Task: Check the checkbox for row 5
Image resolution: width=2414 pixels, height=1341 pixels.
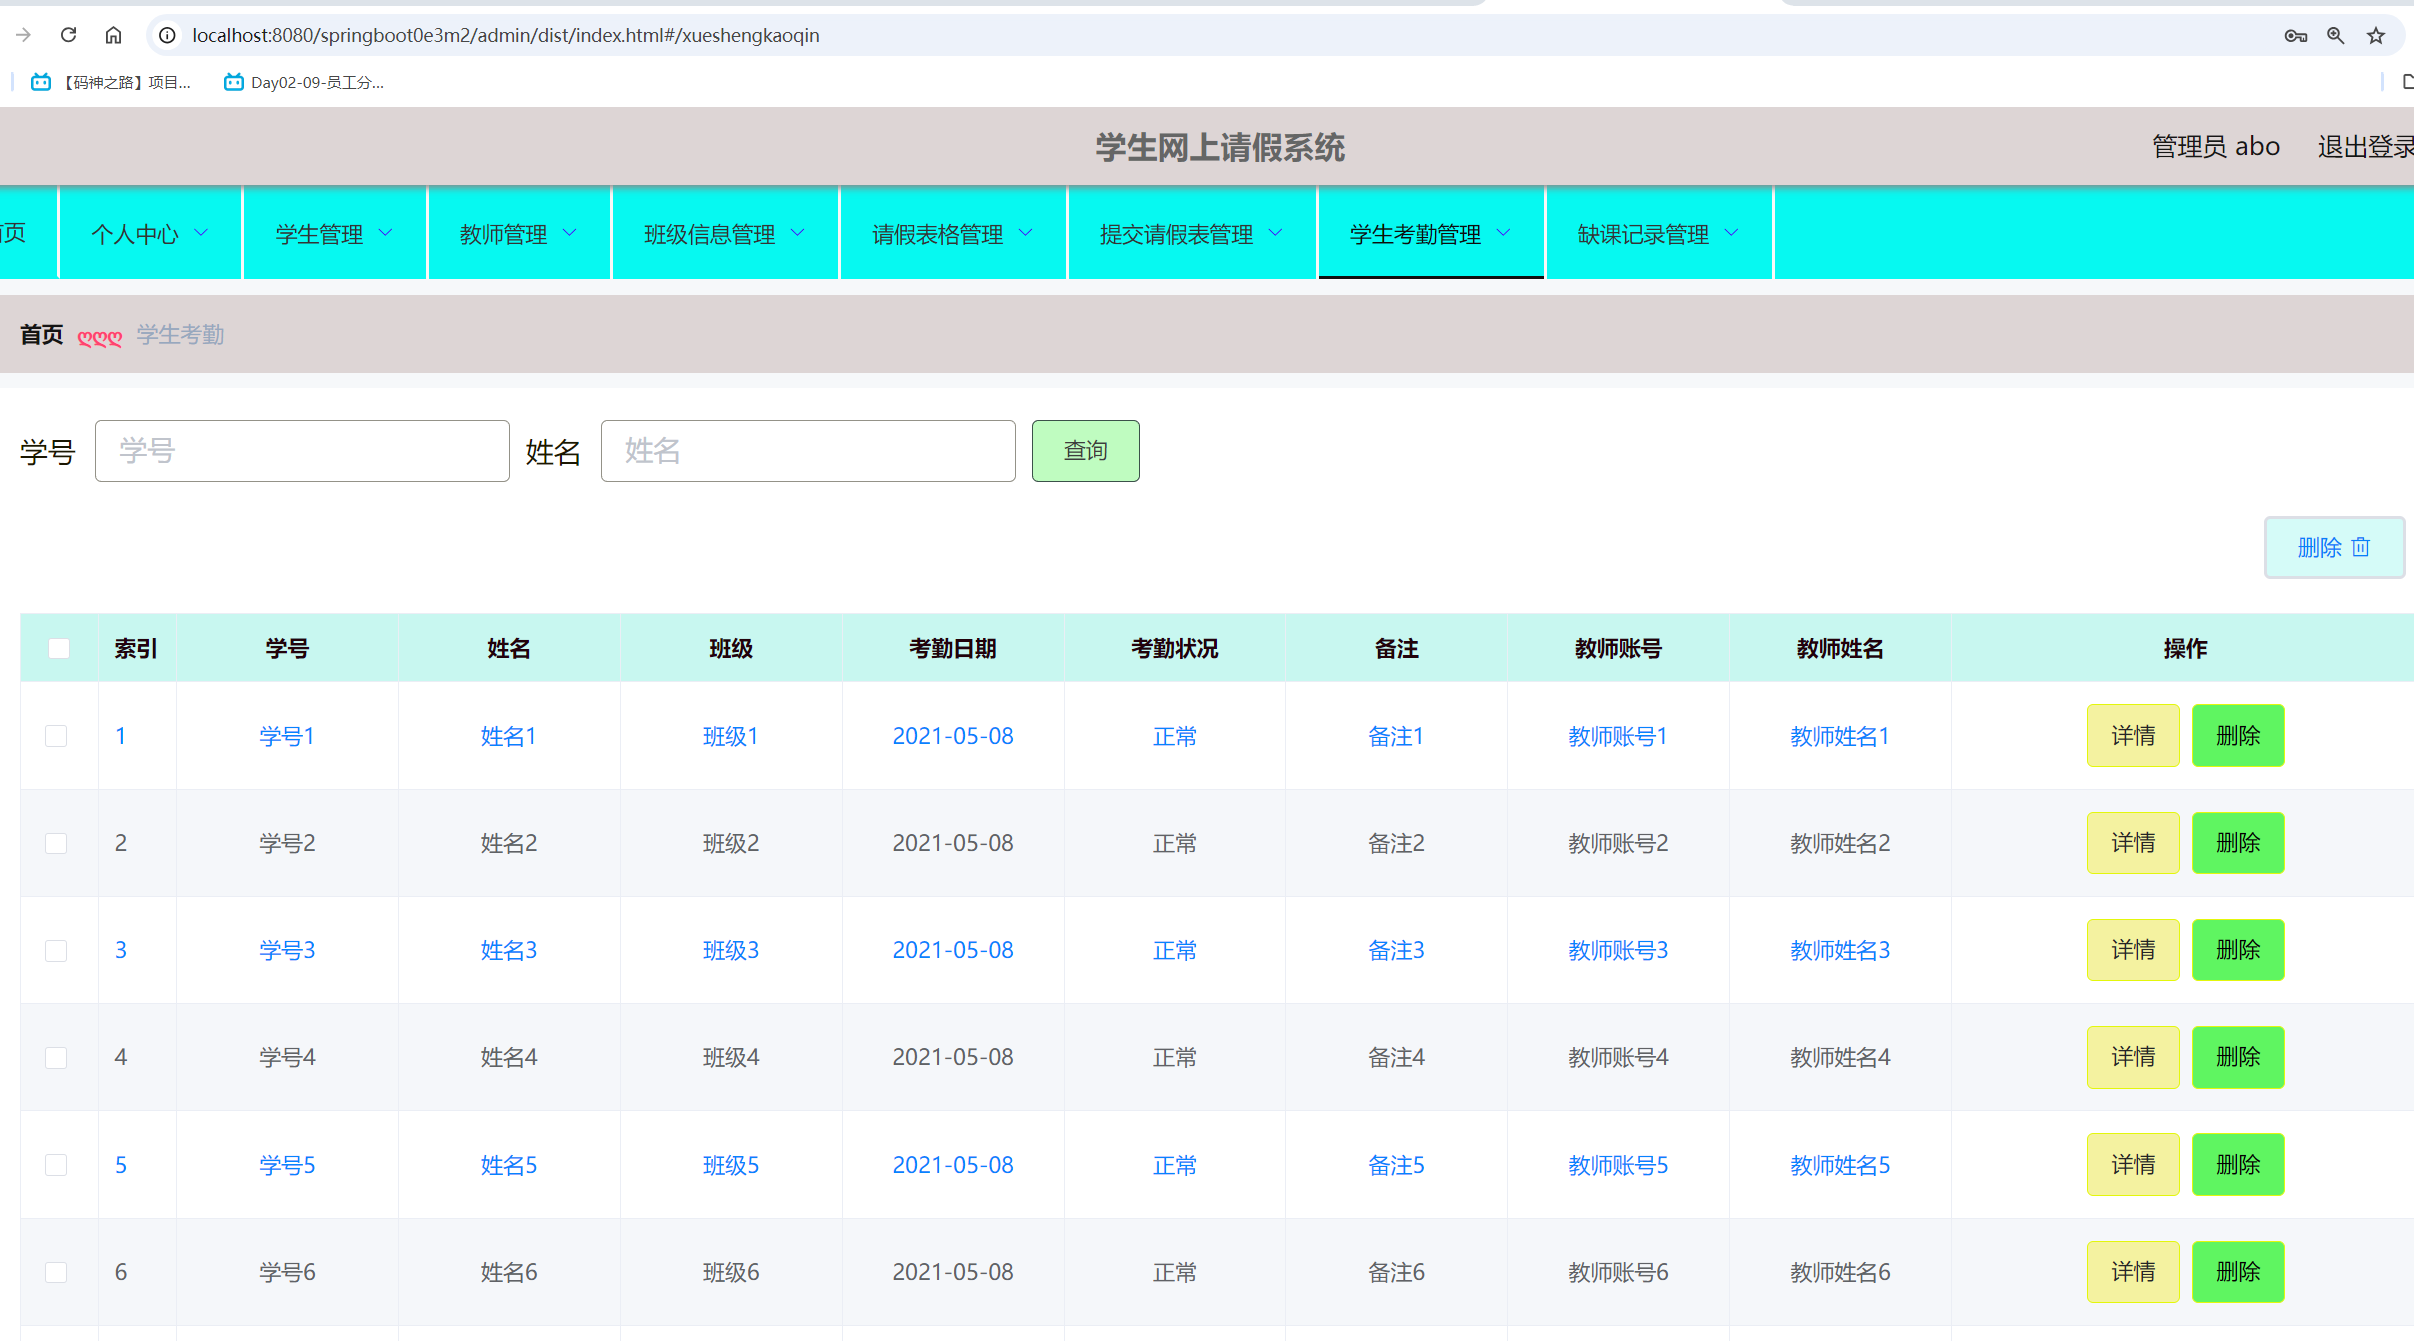Action: tap(56, 1164)
